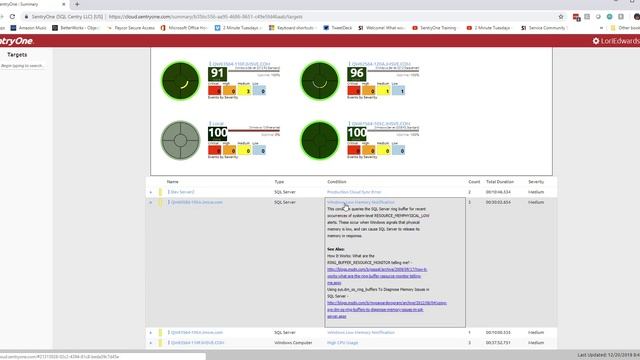The height and width of the screenshot is (360, 640).
Task: Sort the table by the Condition column
Action: coord(337,182)
